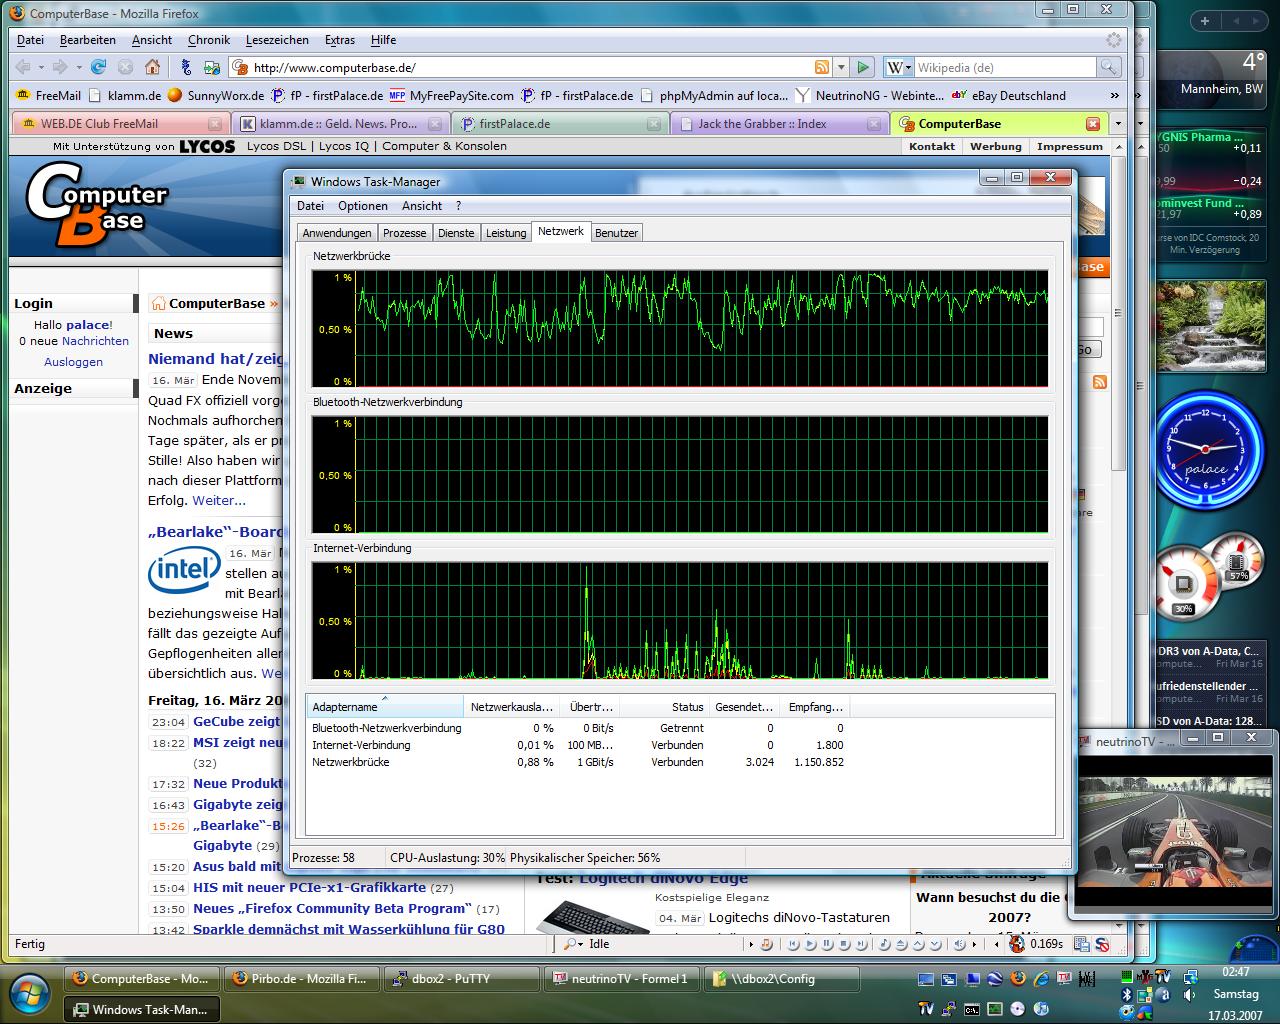Click the green Go arrow beside address bar

[863, 67]
